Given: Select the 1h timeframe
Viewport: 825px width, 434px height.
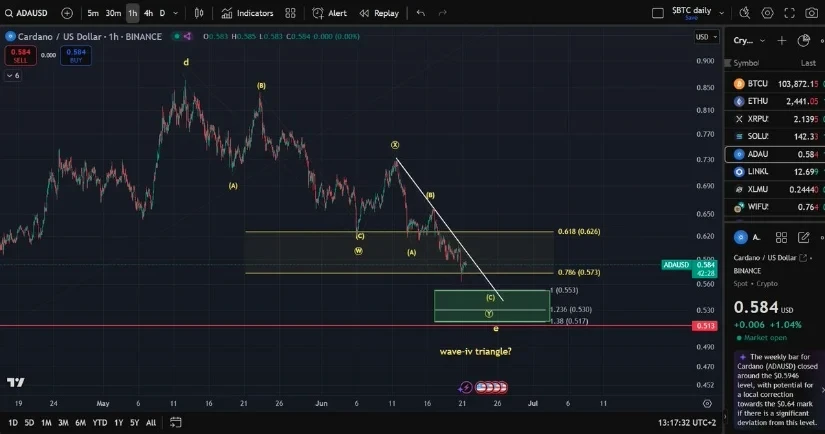Looking at the screenshot, I should [133, 13].
